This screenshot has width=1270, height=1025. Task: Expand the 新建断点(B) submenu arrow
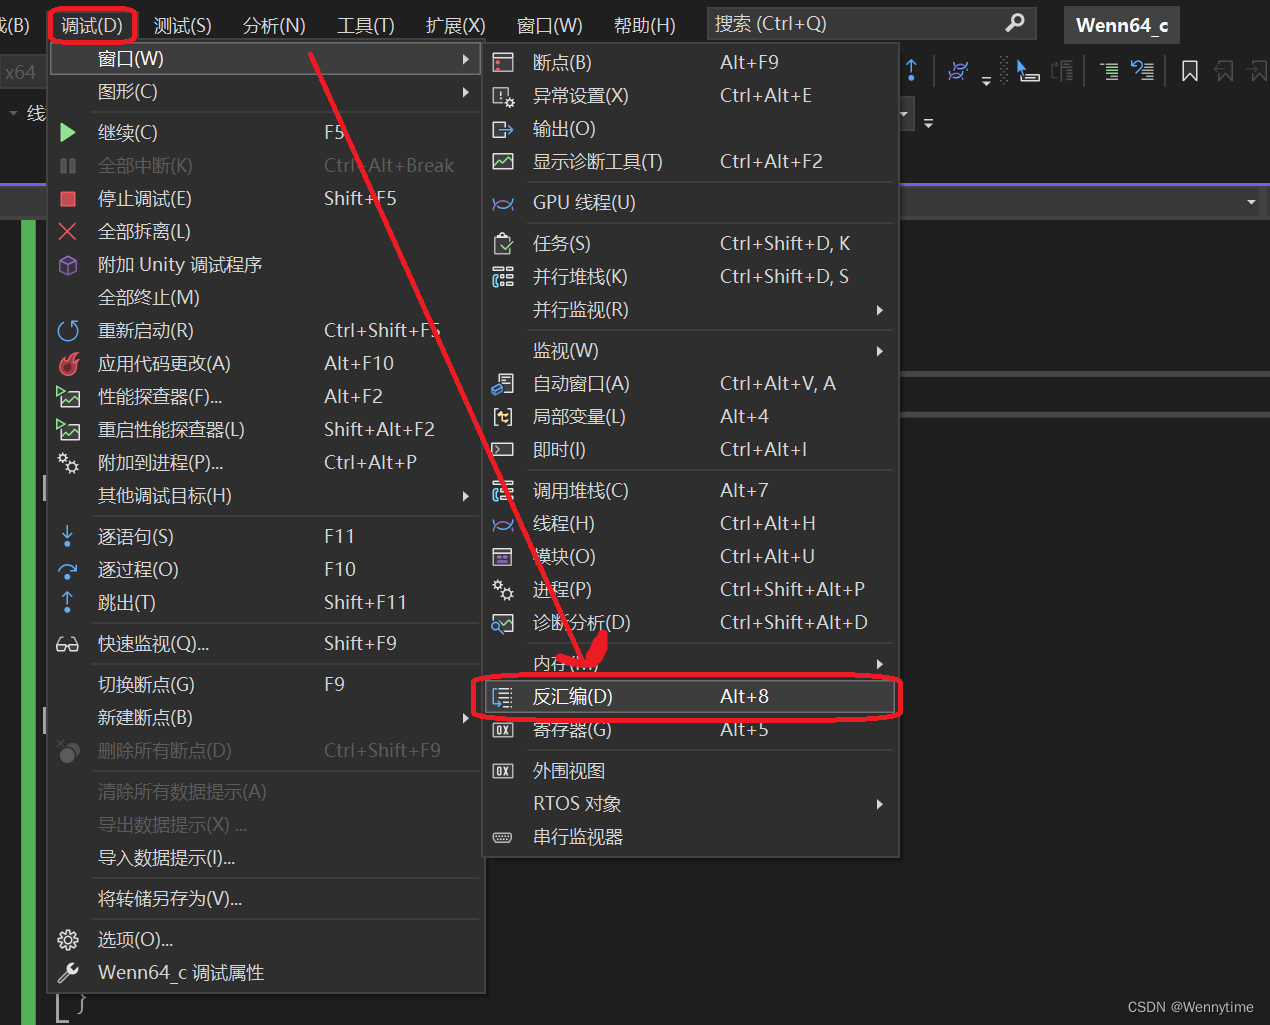[466, 718]
